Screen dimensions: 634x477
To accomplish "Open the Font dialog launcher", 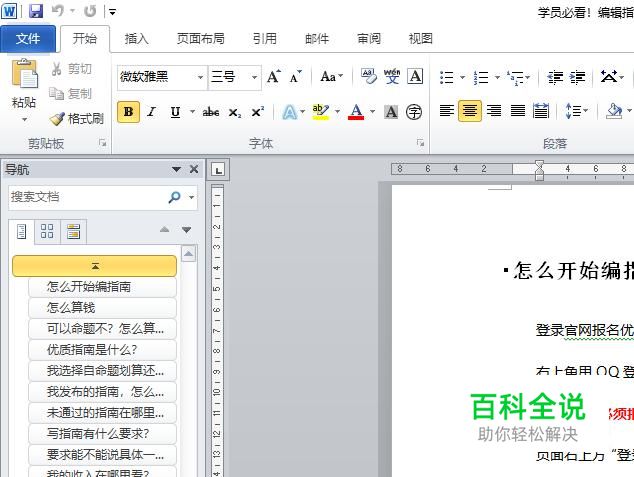I will click(x=420, y=143).
